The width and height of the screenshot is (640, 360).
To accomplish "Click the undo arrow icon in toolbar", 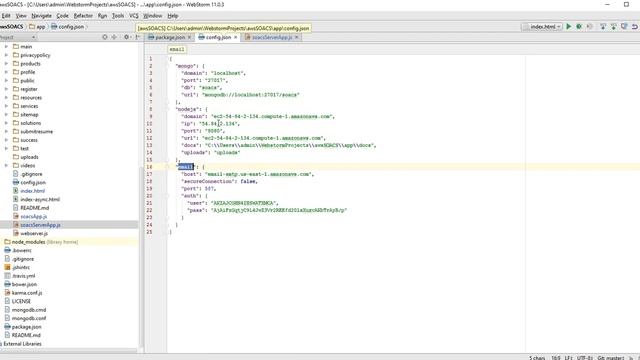I will (x=635, y=27).
